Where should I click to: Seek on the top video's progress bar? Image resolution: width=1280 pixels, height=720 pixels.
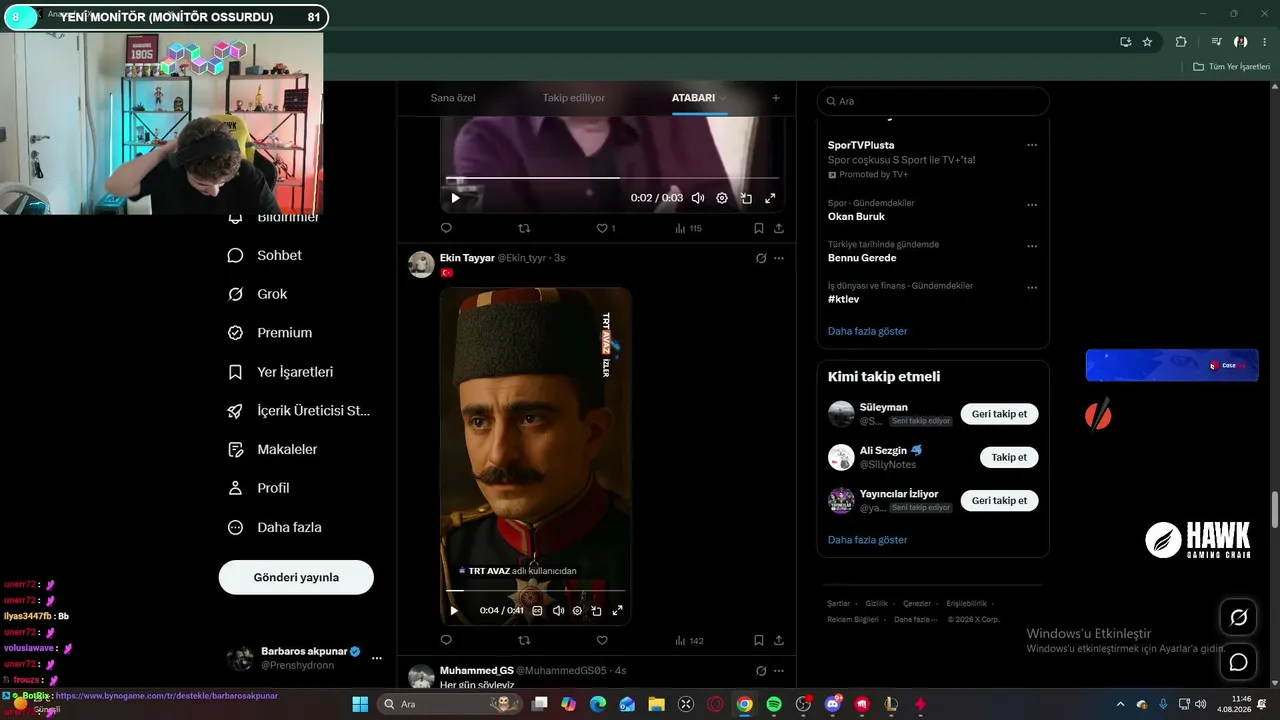(x=612, y=178)
